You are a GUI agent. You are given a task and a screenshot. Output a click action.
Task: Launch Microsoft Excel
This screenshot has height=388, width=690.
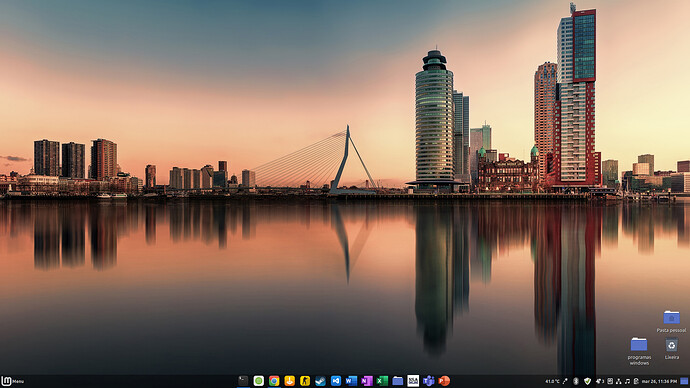click(382, 381)
